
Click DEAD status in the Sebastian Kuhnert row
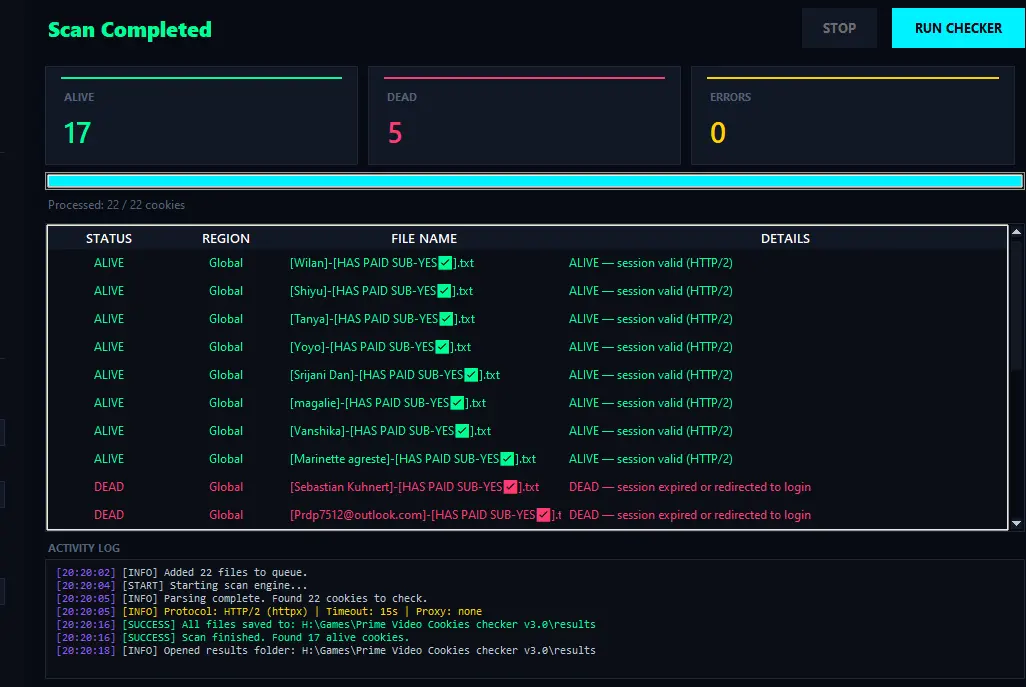pyautogui.click(x=109, y=487)
